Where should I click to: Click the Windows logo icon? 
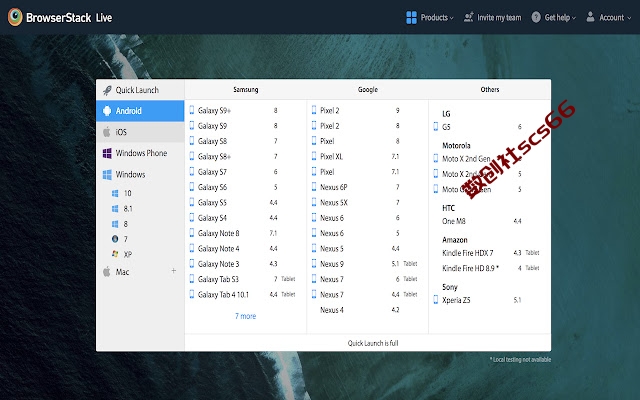pos(107,174)
